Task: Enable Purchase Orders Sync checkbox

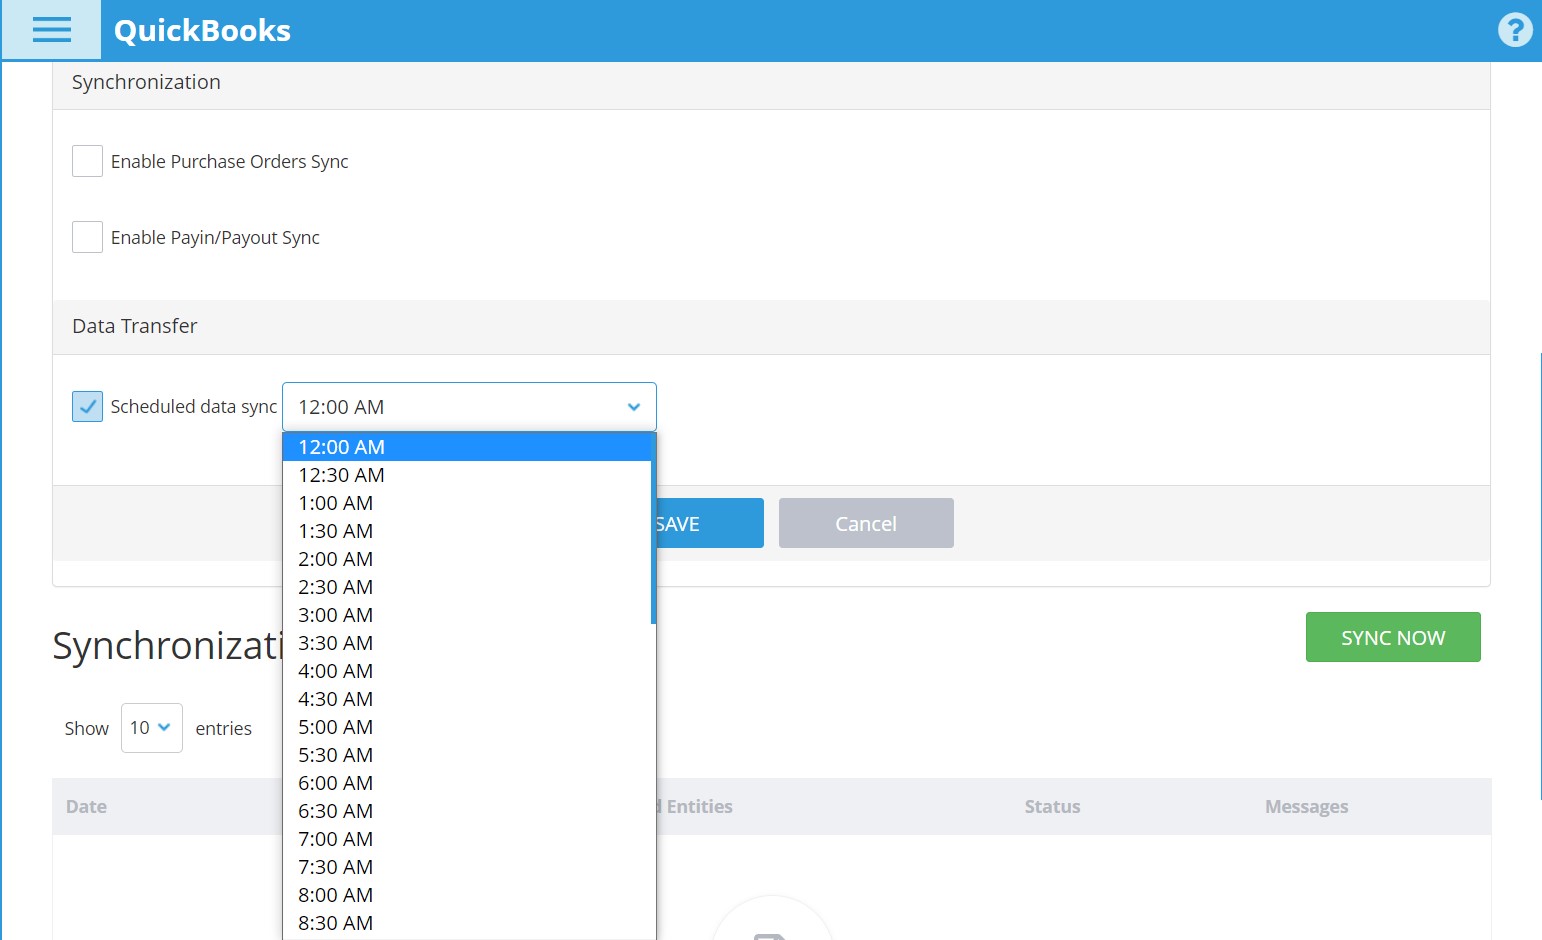Action: 87,161
